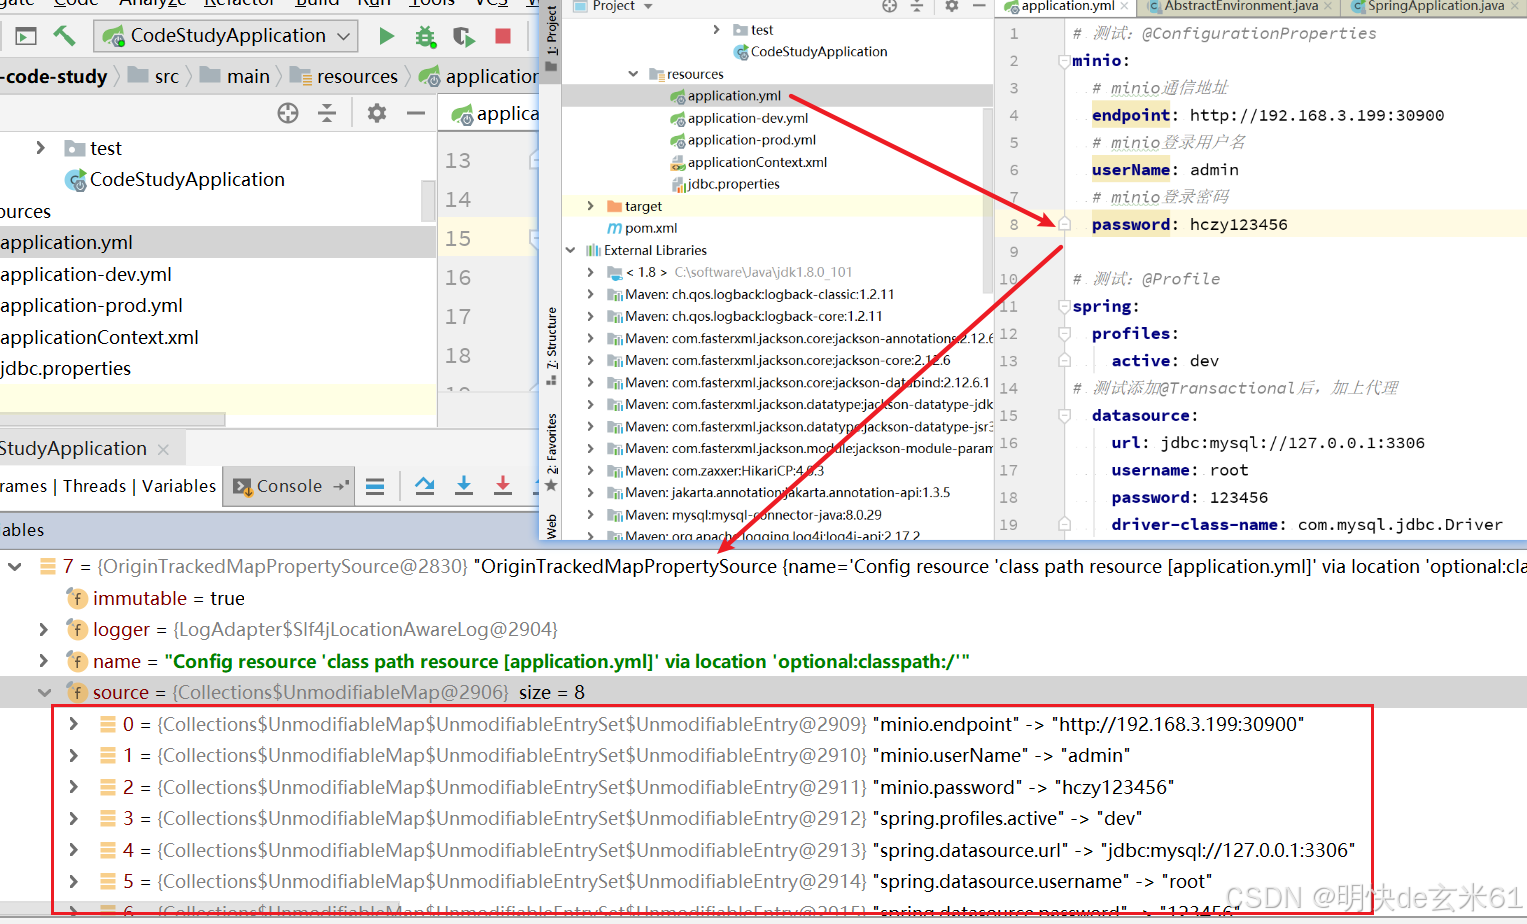
Task: Expand the 'logger' variable node
Action: coord(44,629)
